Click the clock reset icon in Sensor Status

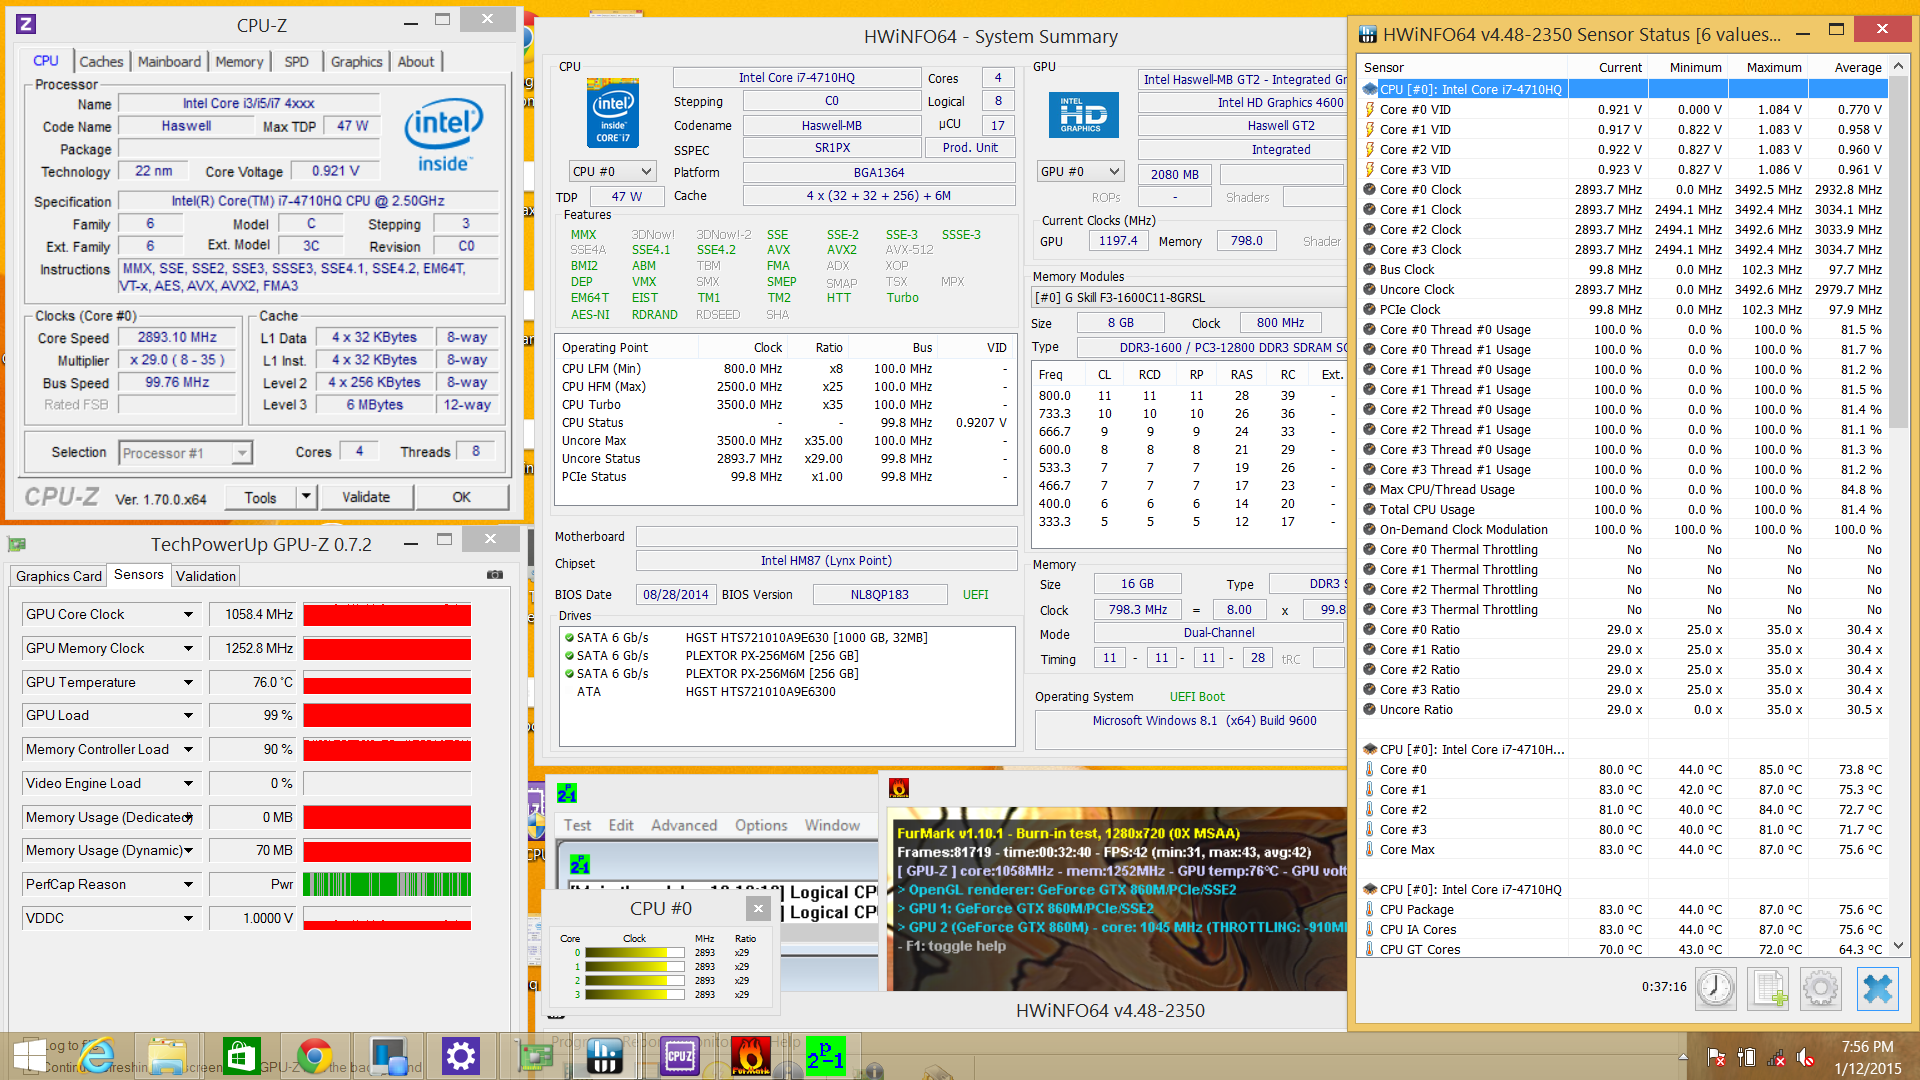point(1716,989)
